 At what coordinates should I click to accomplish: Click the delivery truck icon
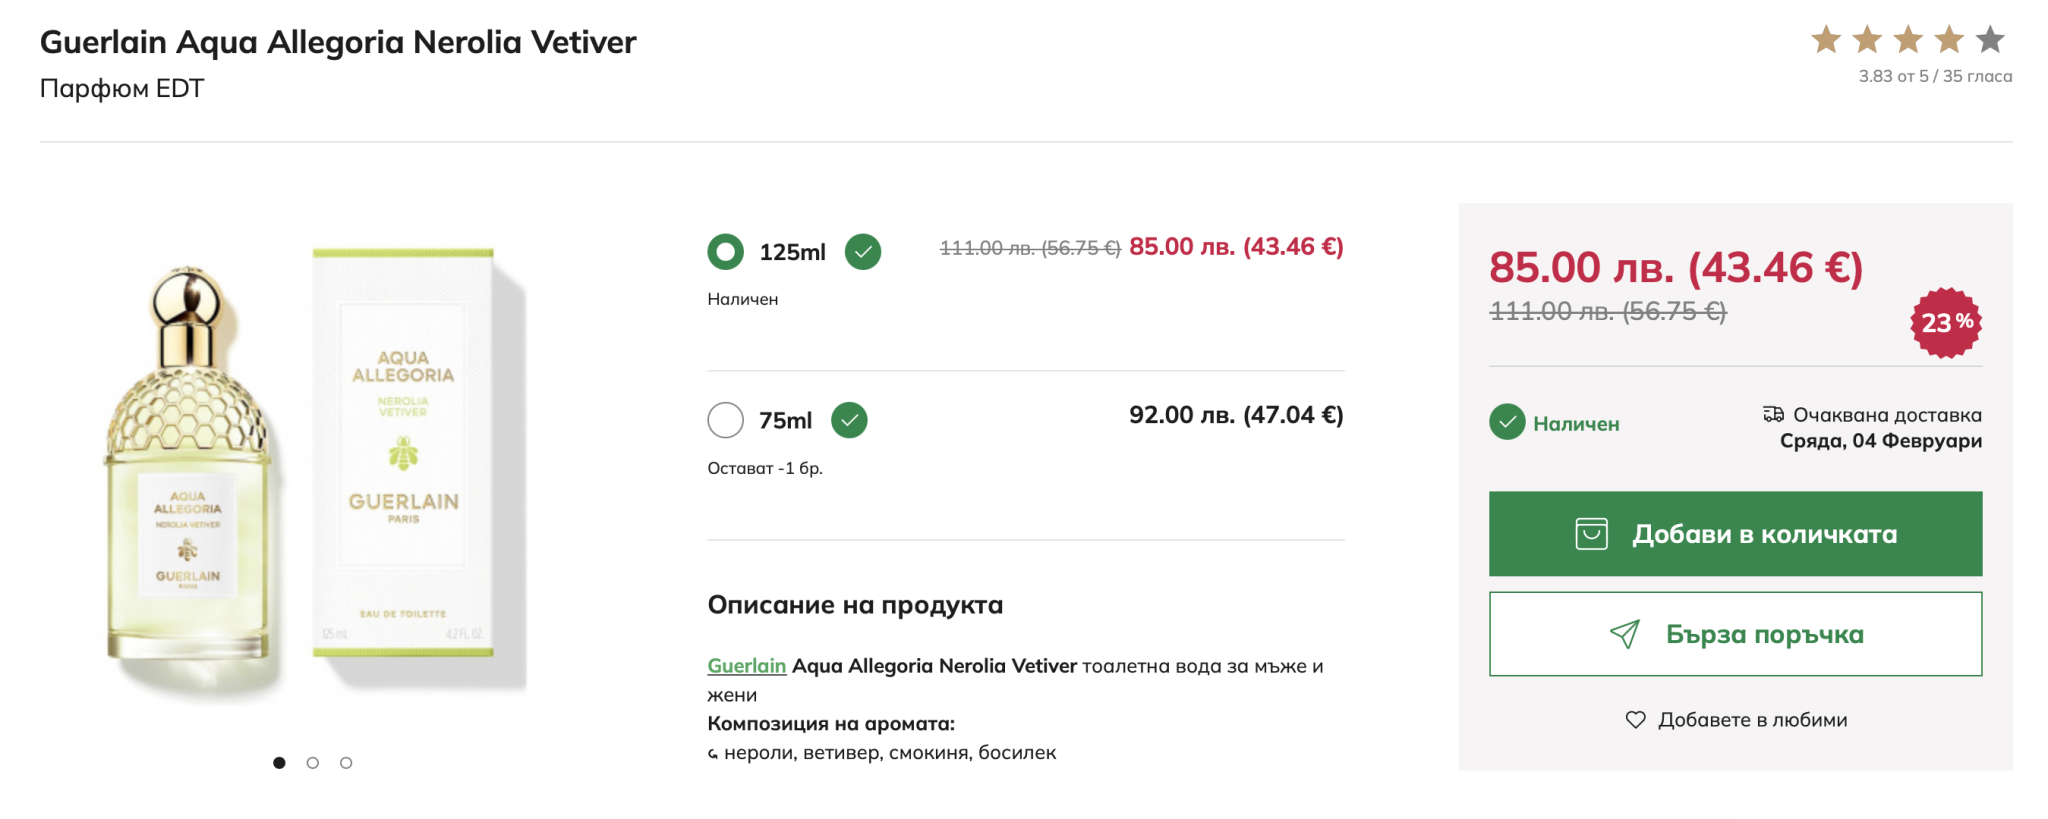[1773, 414]
